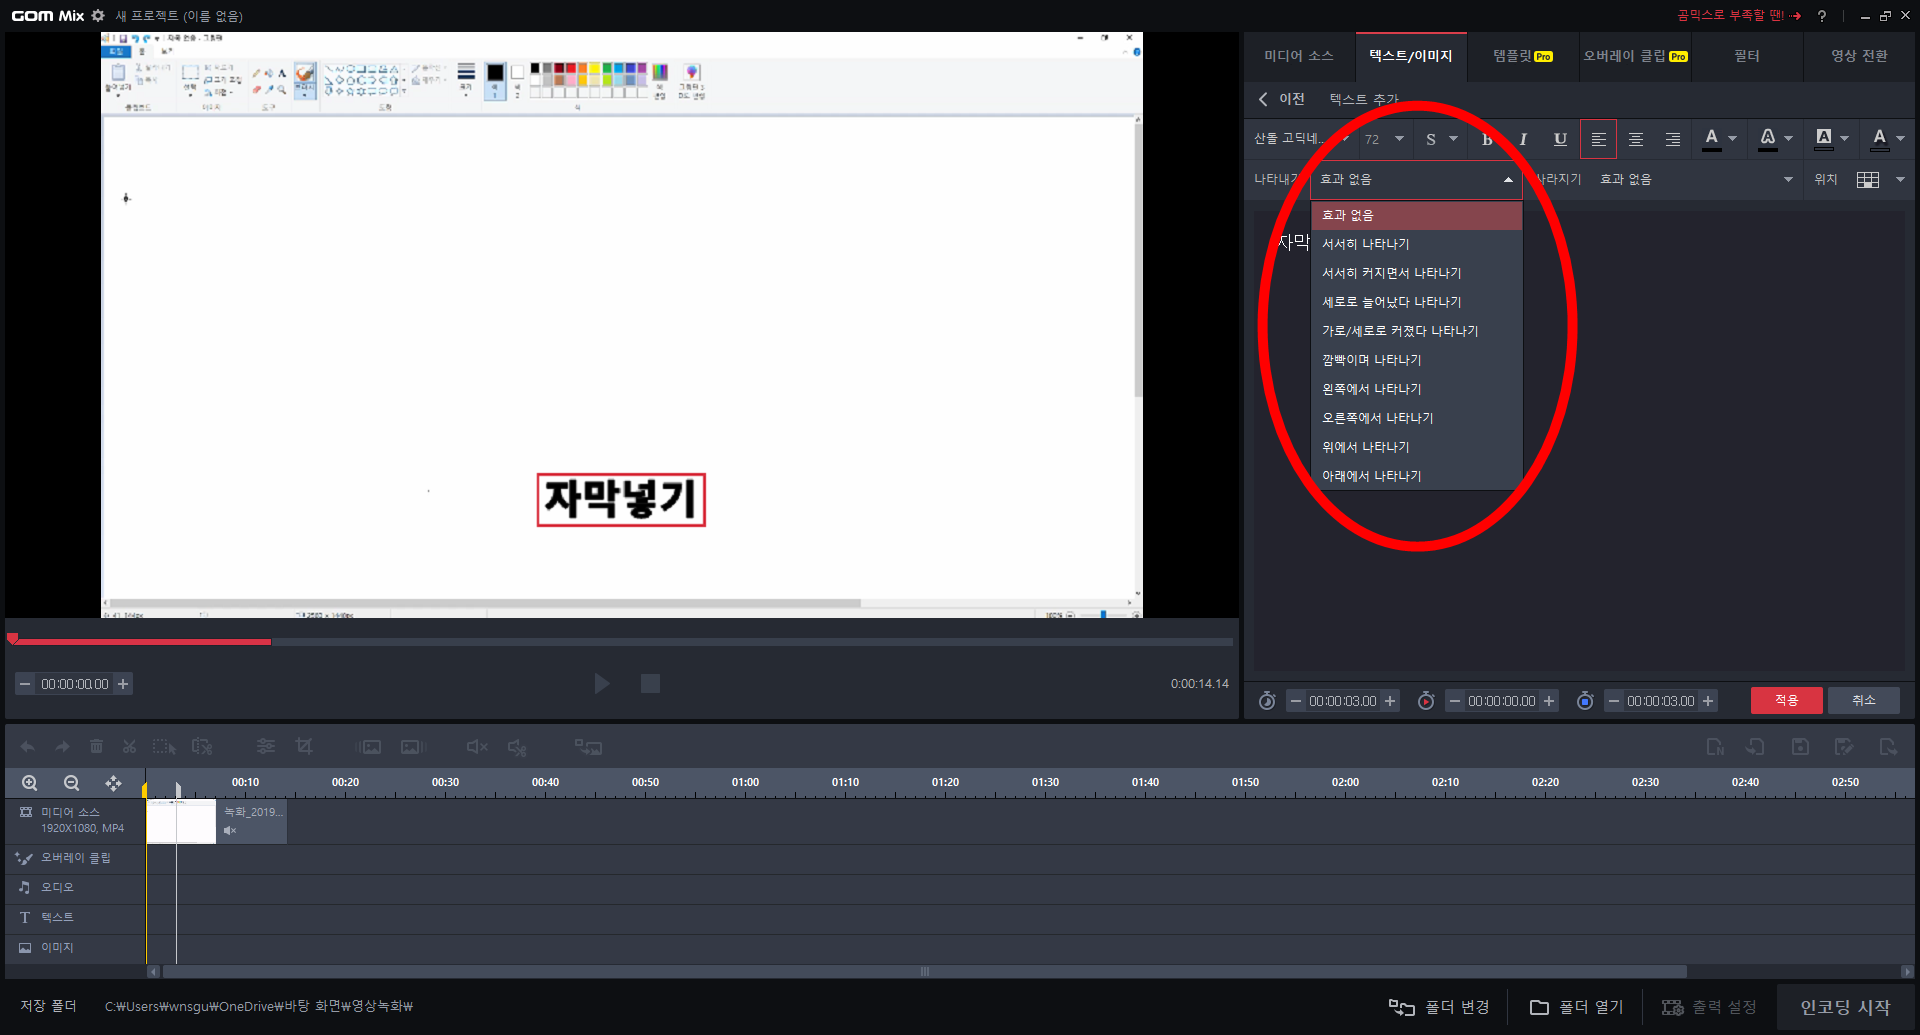The height and width of the screenshot is (1035, 1920).
Task: Click the help question mark icon
Action: pos(1822,15)
